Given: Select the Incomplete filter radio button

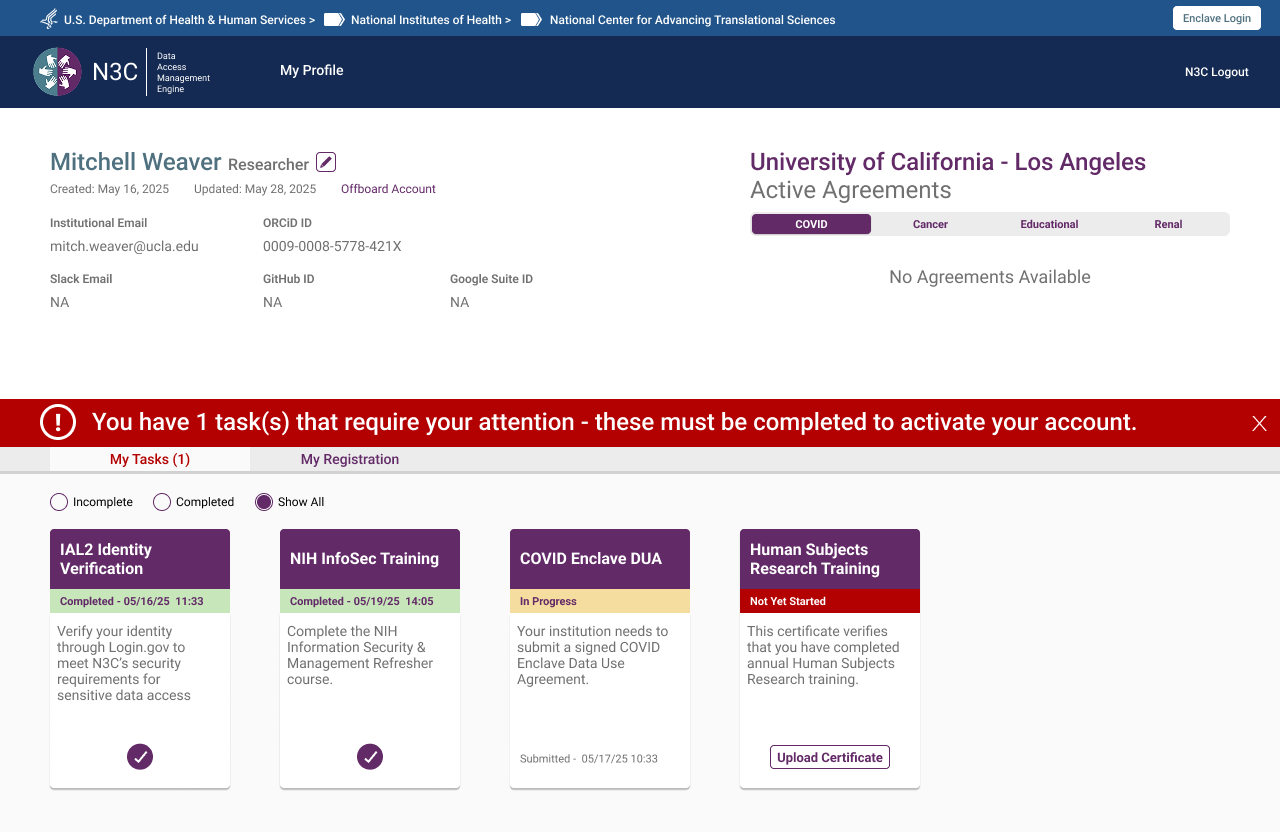Looking at the screenshot, I should coord(58,502).
